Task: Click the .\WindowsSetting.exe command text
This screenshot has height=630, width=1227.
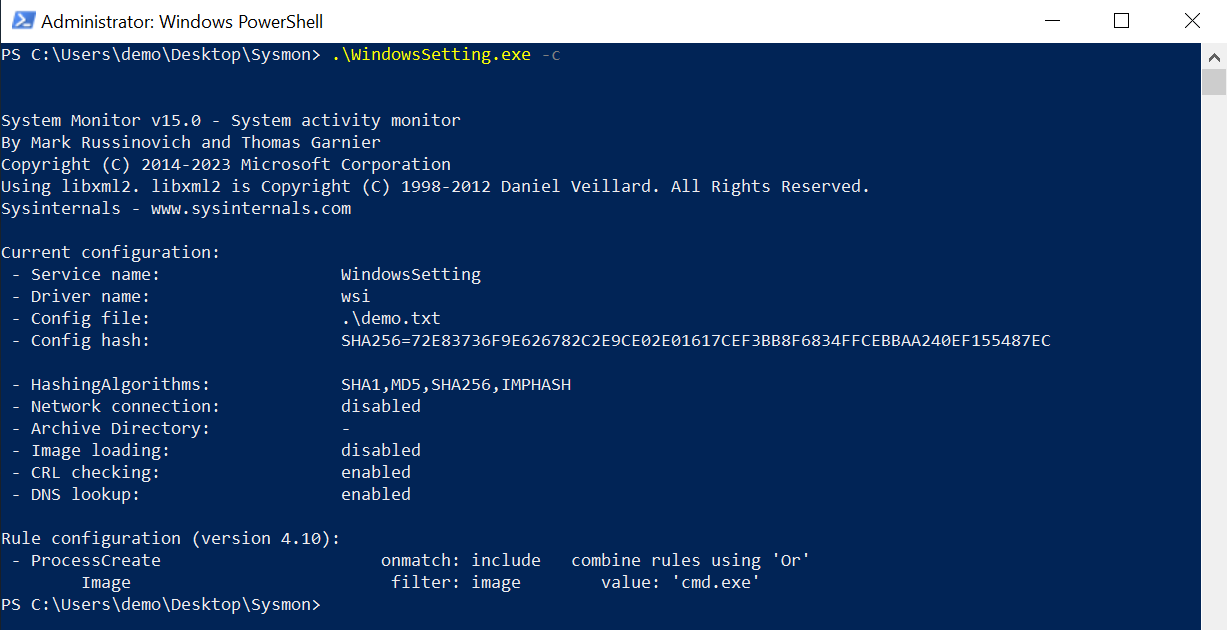Action: coord(431,54)
